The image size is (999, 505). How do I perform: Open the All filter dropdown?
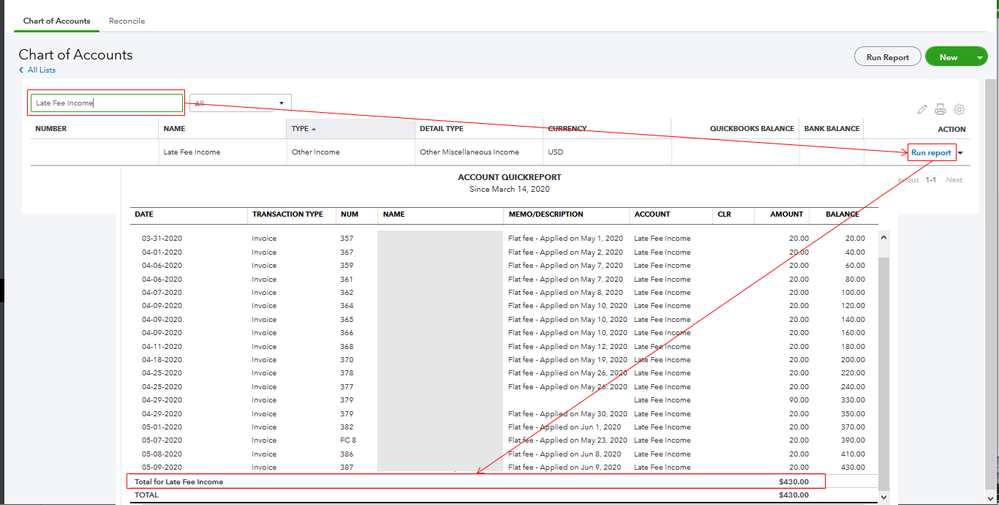tap(240, 103)
